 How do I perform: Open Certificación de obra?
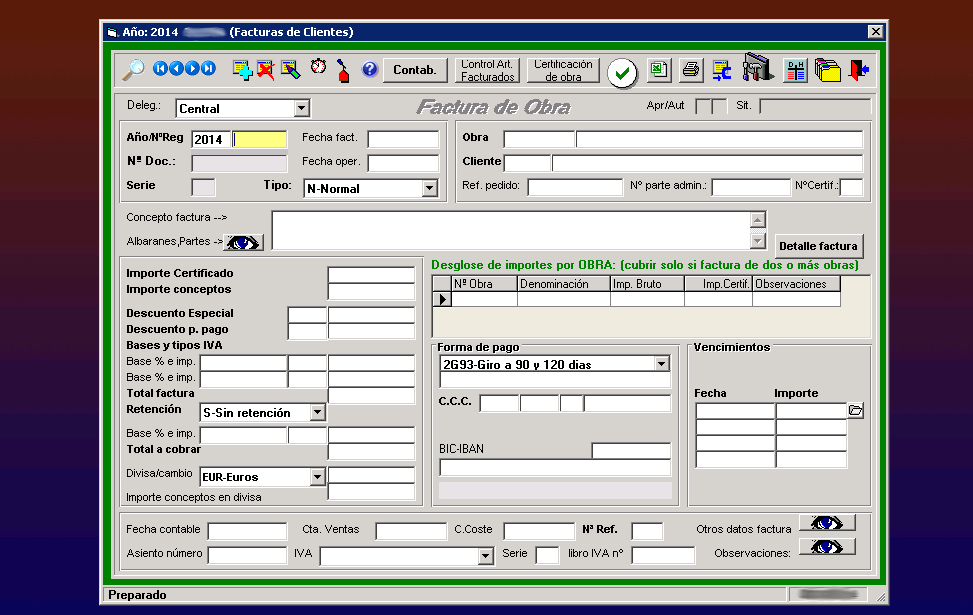click(x=563, y=70)
